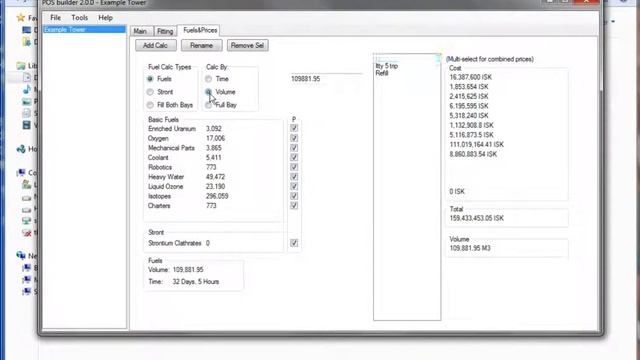
Task: Switch to the Main tab
Action: coord(140,31)
